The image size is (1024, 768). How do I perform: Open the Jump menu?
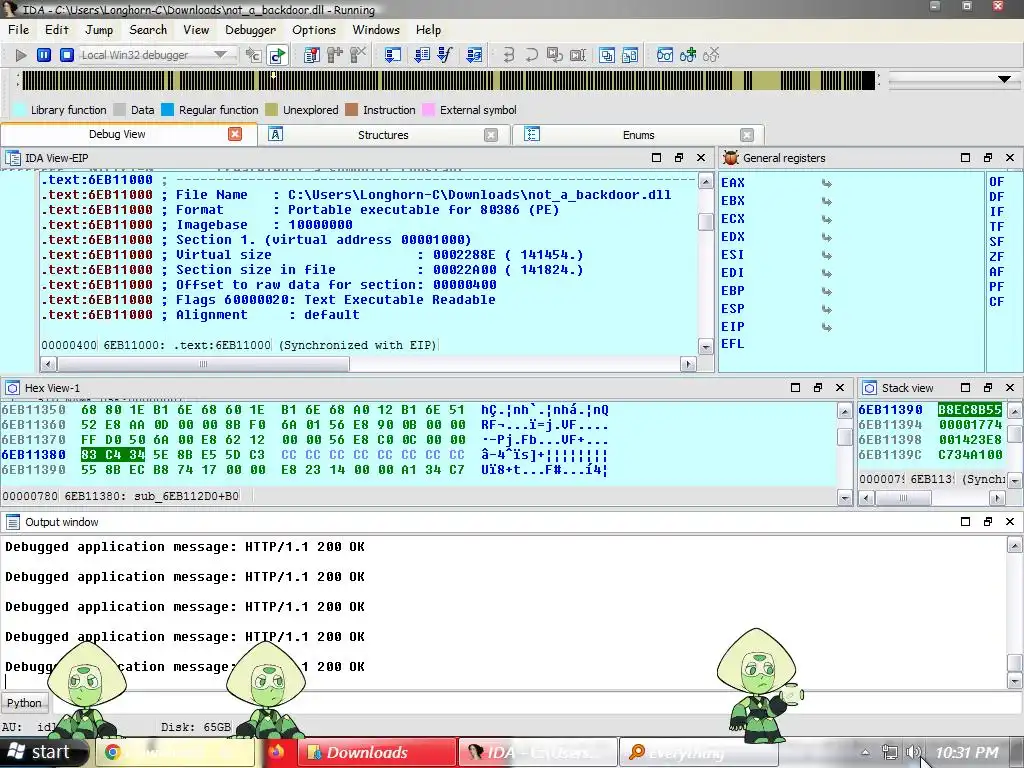[x=99, y=29]
